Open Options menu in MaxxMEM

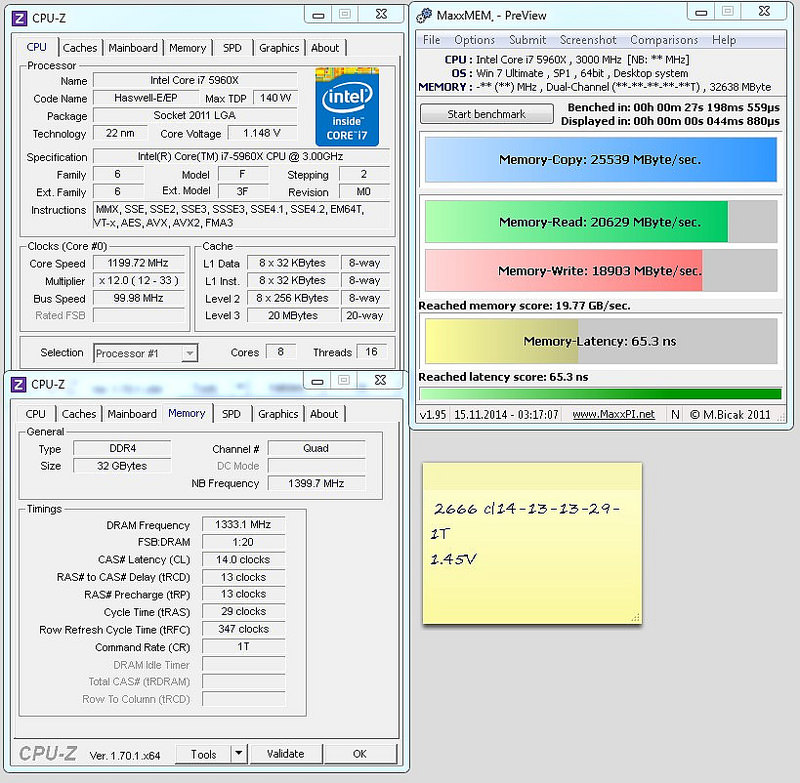coord(474,40)
